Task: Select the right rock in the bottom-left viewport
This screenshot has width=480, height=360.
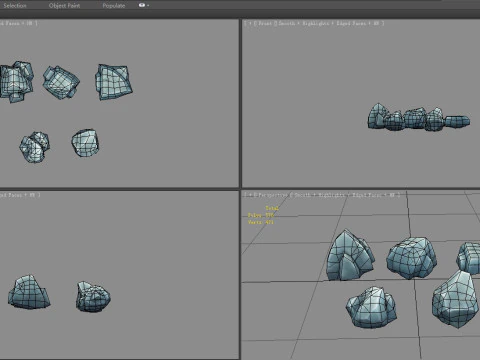Action: pyautogui.click(x=93, y=297)
